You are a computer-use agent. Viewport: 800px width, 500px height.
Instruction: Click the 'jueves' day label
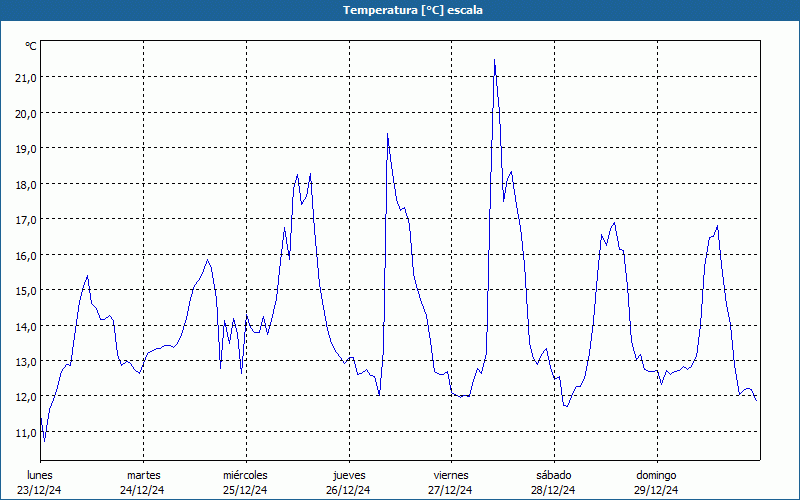[x=349, y=475]
